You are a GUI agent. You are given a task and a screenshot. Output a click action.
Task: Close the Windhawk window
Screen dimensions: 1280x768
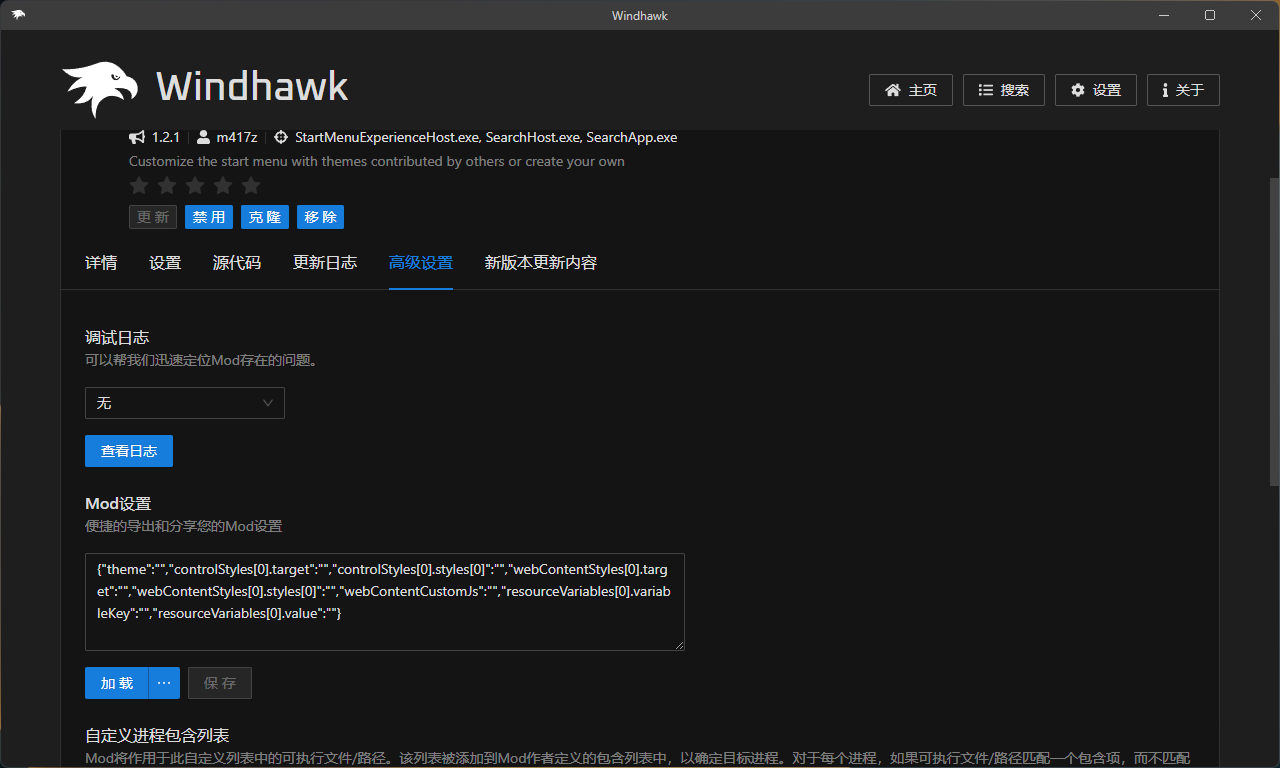[1256, 15]
